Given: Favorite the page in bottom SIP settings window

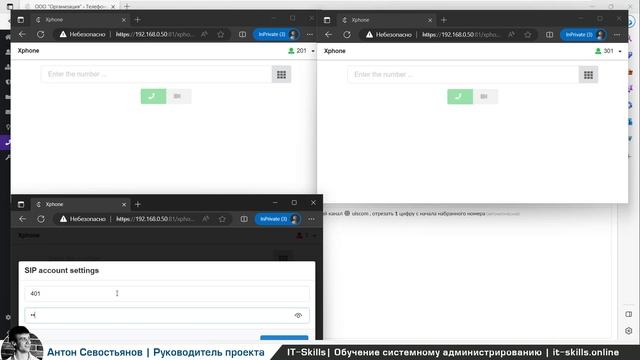Looking at the screenshot, I should click(222, 219).
